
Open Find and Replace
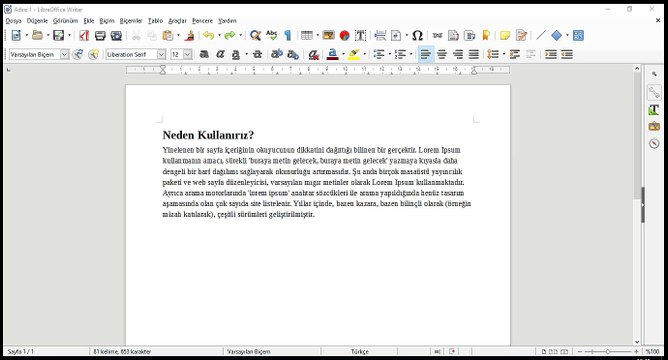coord(255,35)
